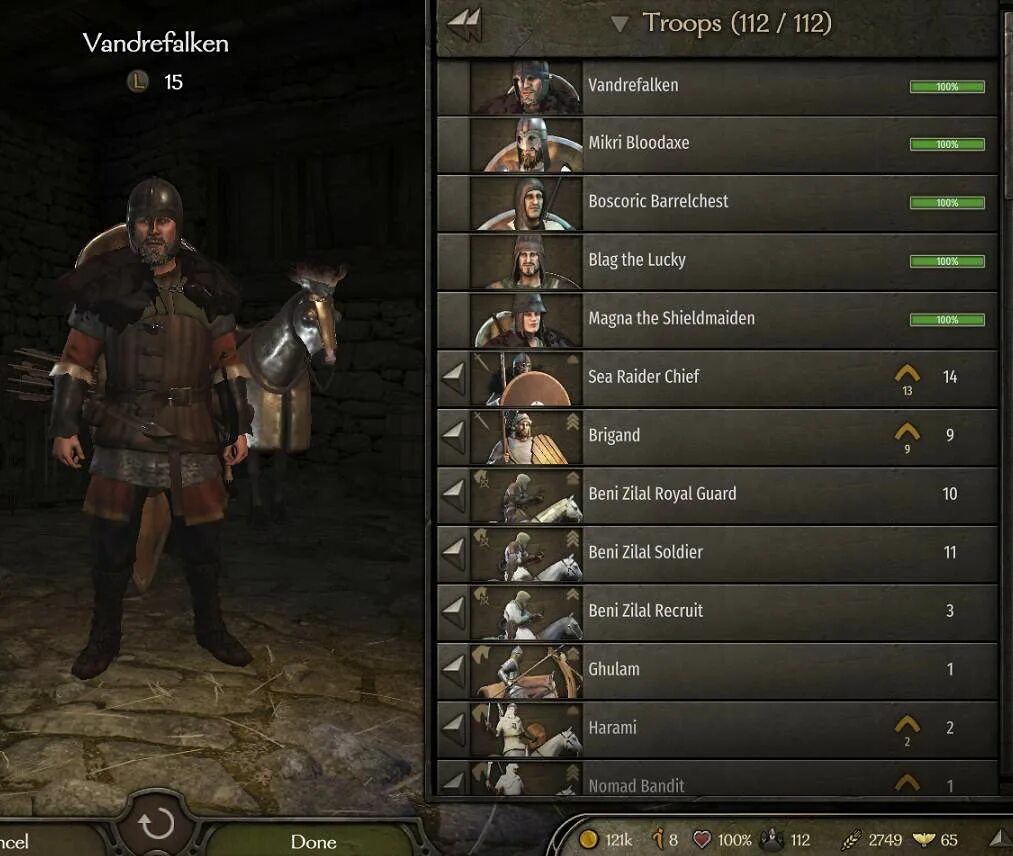
Task: Collapse the Troops list triangle
Action: tap(619, 25)
